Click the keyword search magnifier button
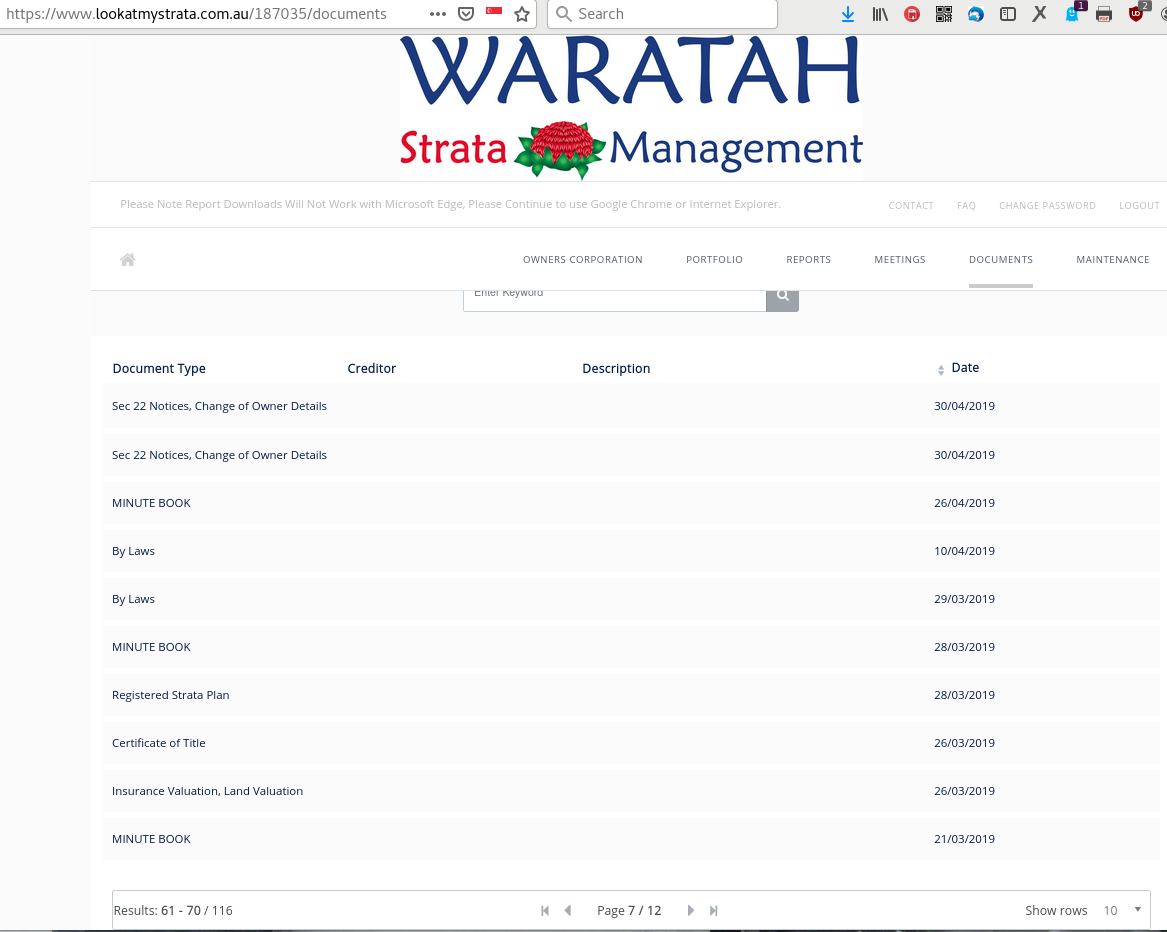 [782, 299]
